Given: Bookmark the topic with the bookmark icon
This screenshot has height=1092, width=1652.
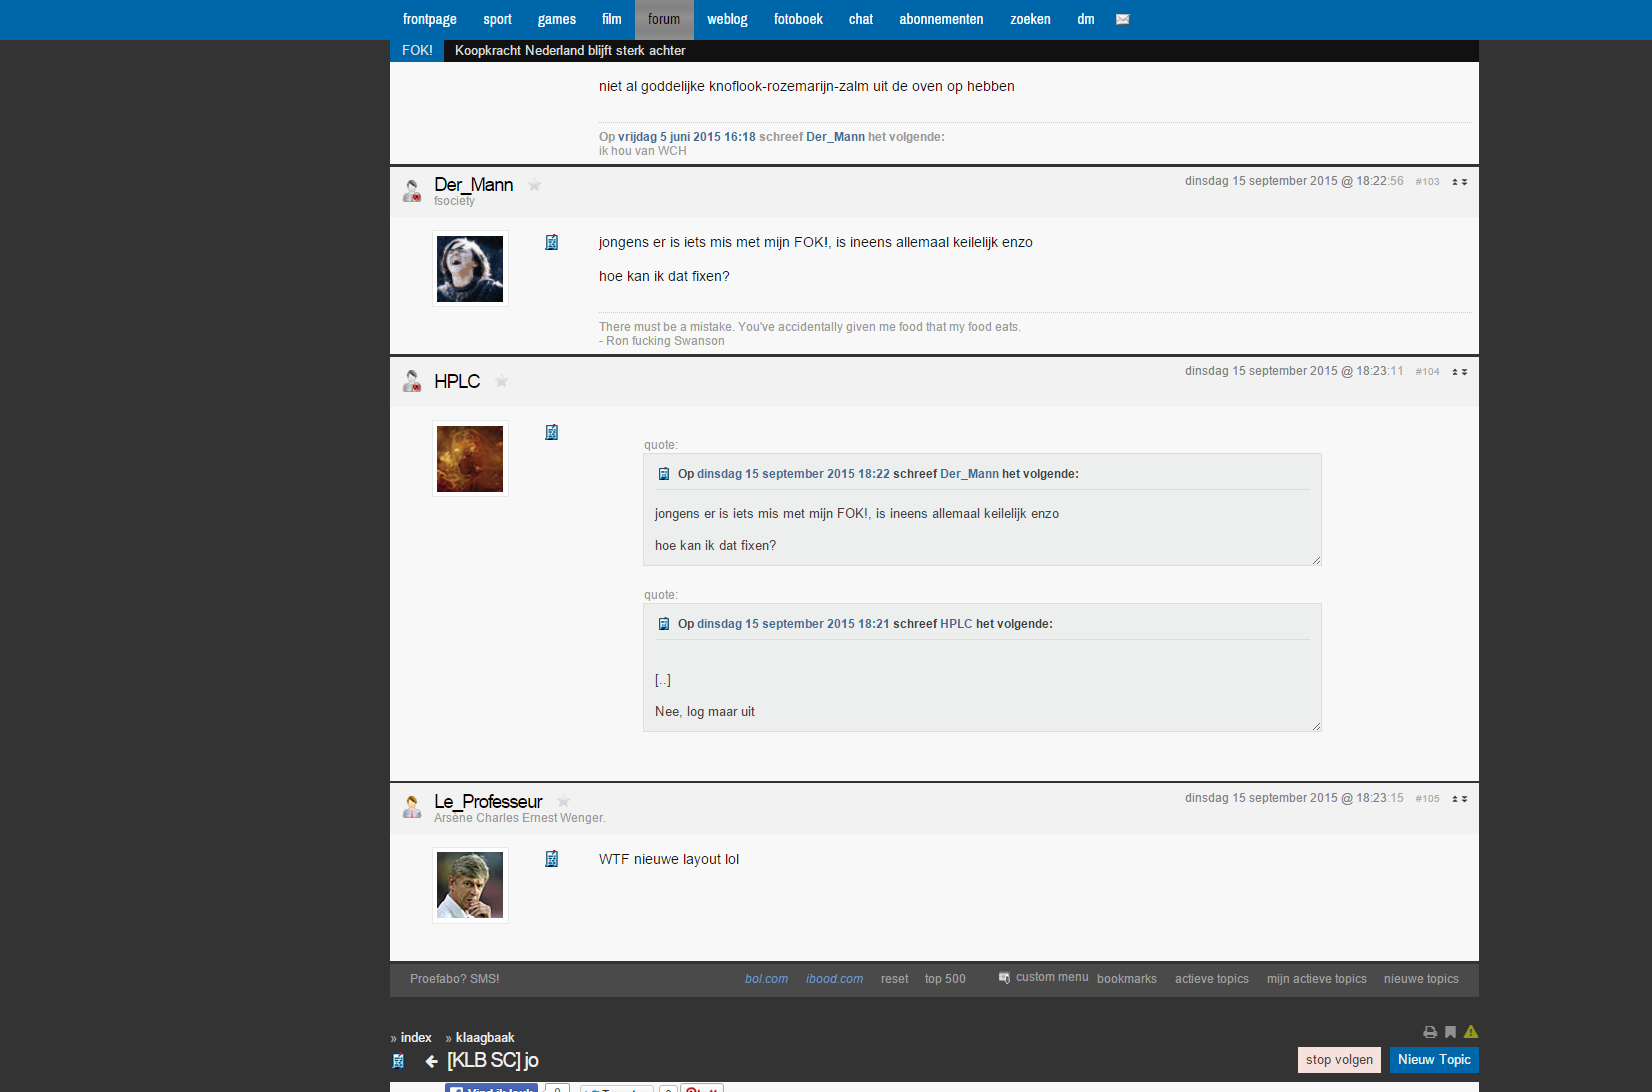Looking at the screenshot, I should tap(1450, 1032).
